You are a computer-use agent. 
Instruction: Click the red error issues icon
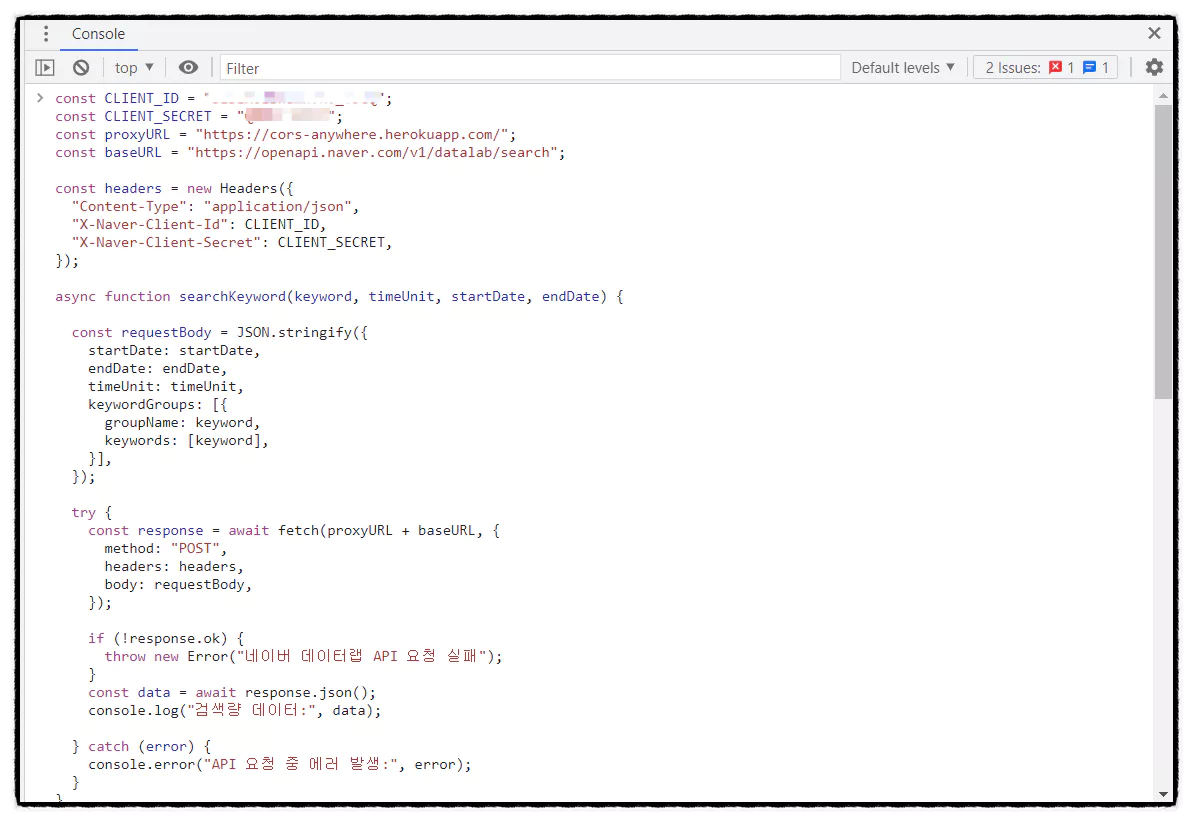pyautogui.click(x=1055, y=67)
